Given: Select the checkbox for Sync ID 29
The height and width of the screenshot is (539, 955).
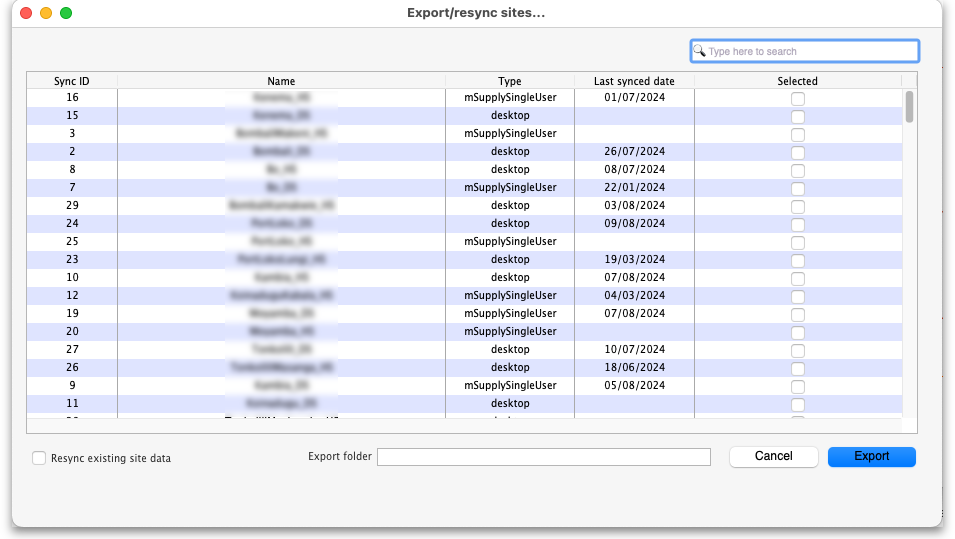Looking at the screenshot, I should pos(797,206).
